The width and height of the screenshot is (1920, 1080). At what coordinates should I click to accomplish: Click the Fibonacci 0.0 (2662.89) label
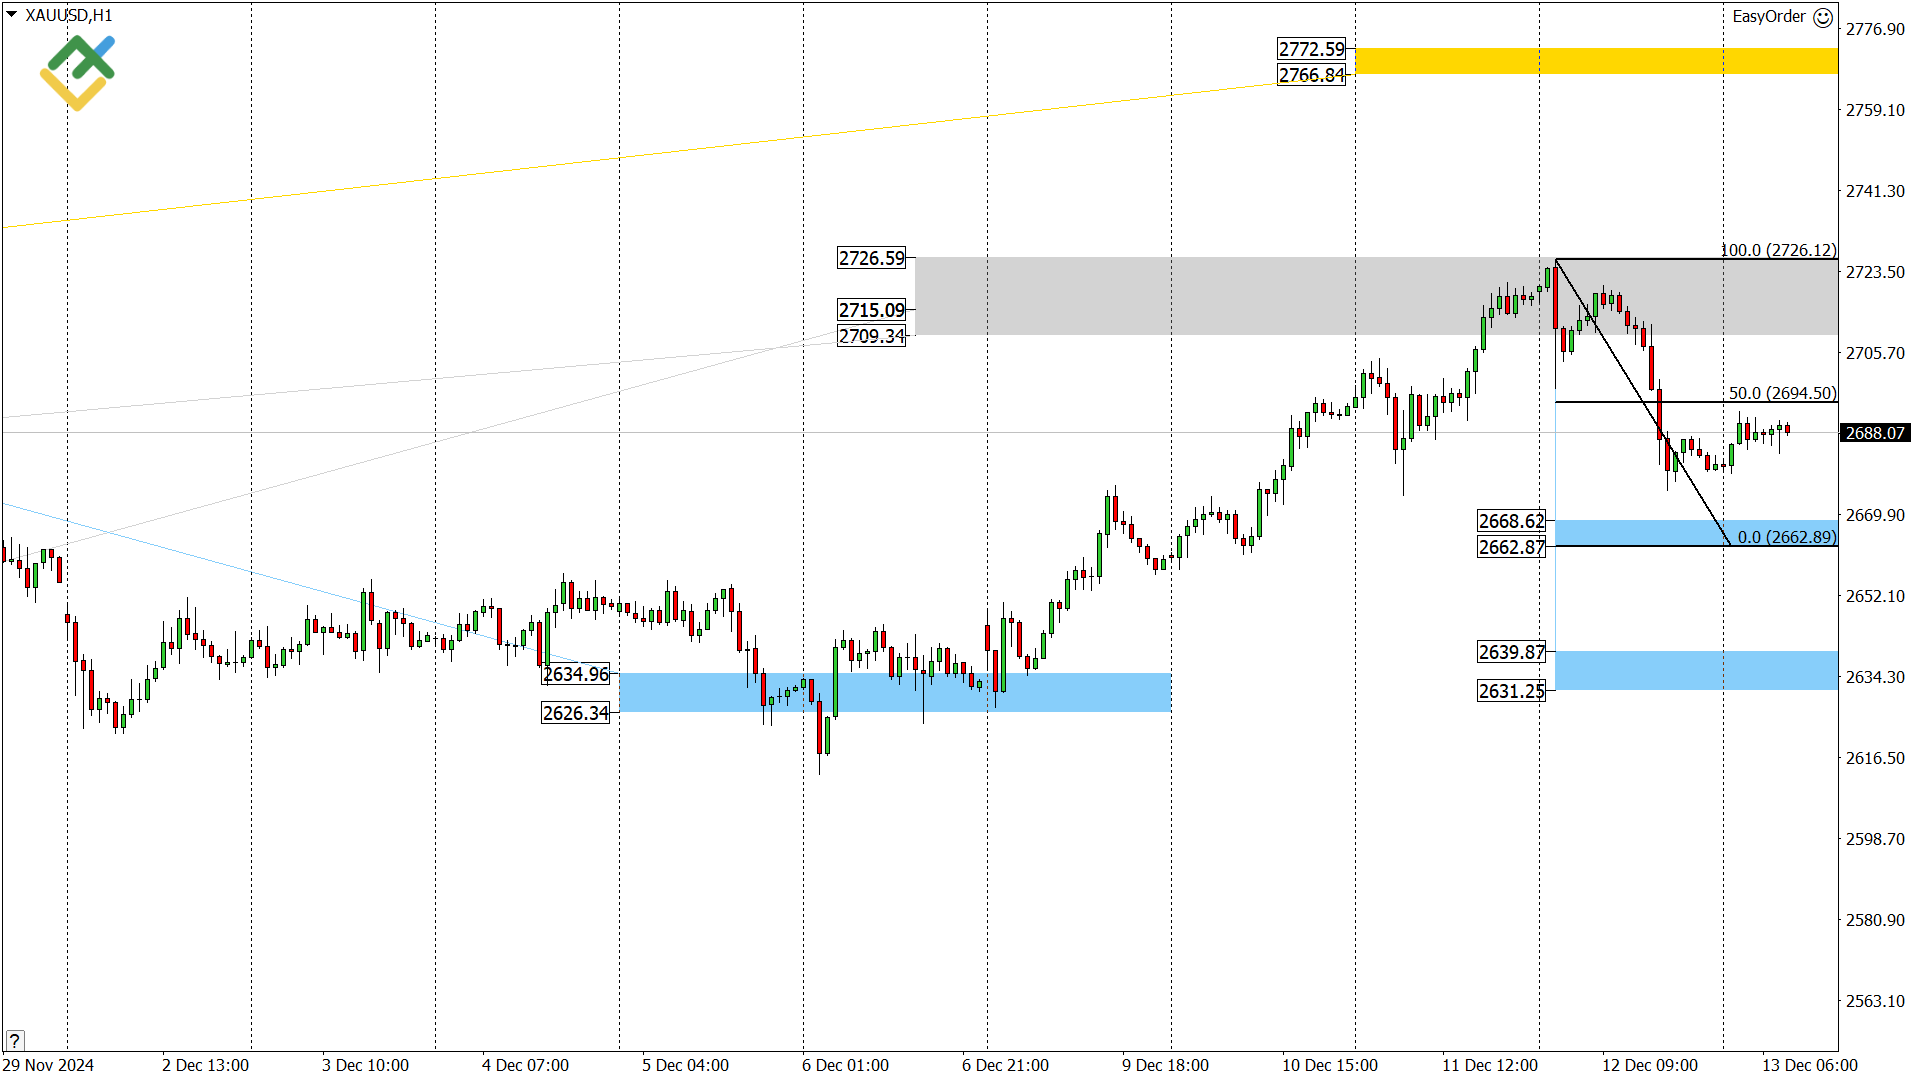pyautogui.click(x=1786, y=537)
